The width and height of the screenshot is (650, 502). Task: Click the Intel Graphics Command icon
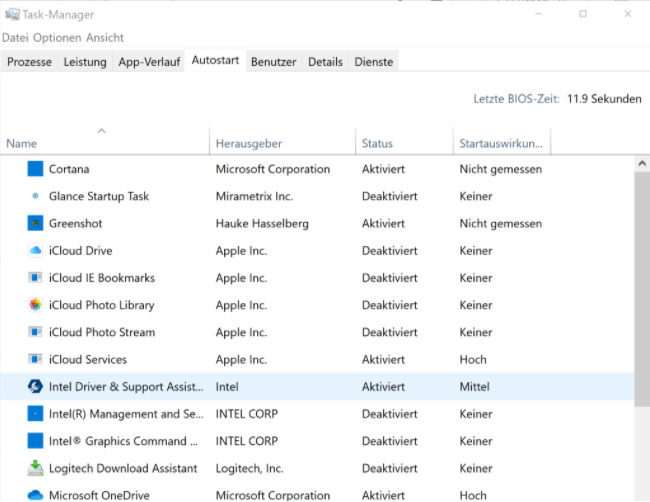click(35, 441)
